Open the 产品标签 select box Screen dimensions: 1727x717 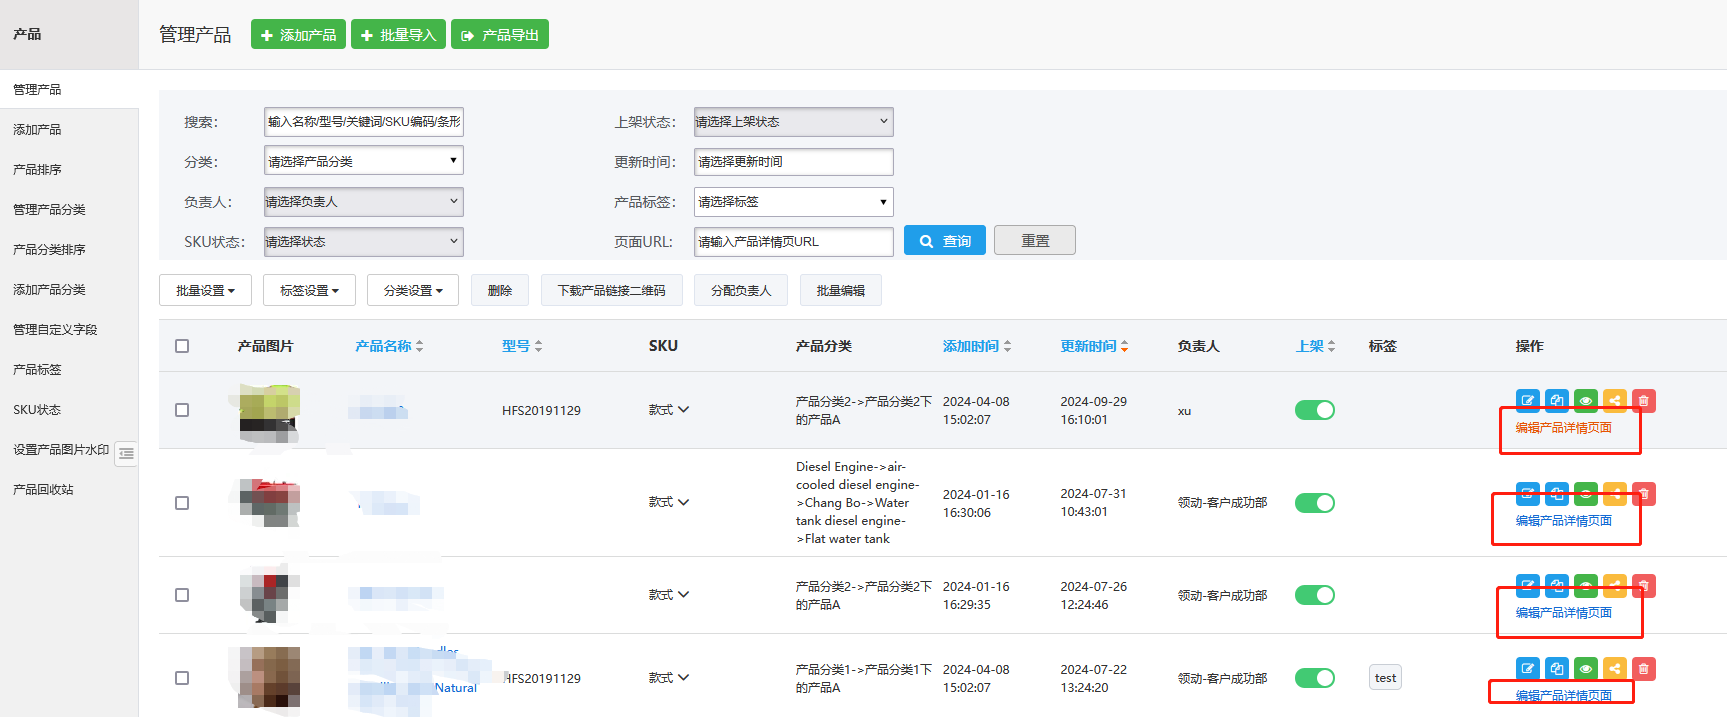coord(793,202)
